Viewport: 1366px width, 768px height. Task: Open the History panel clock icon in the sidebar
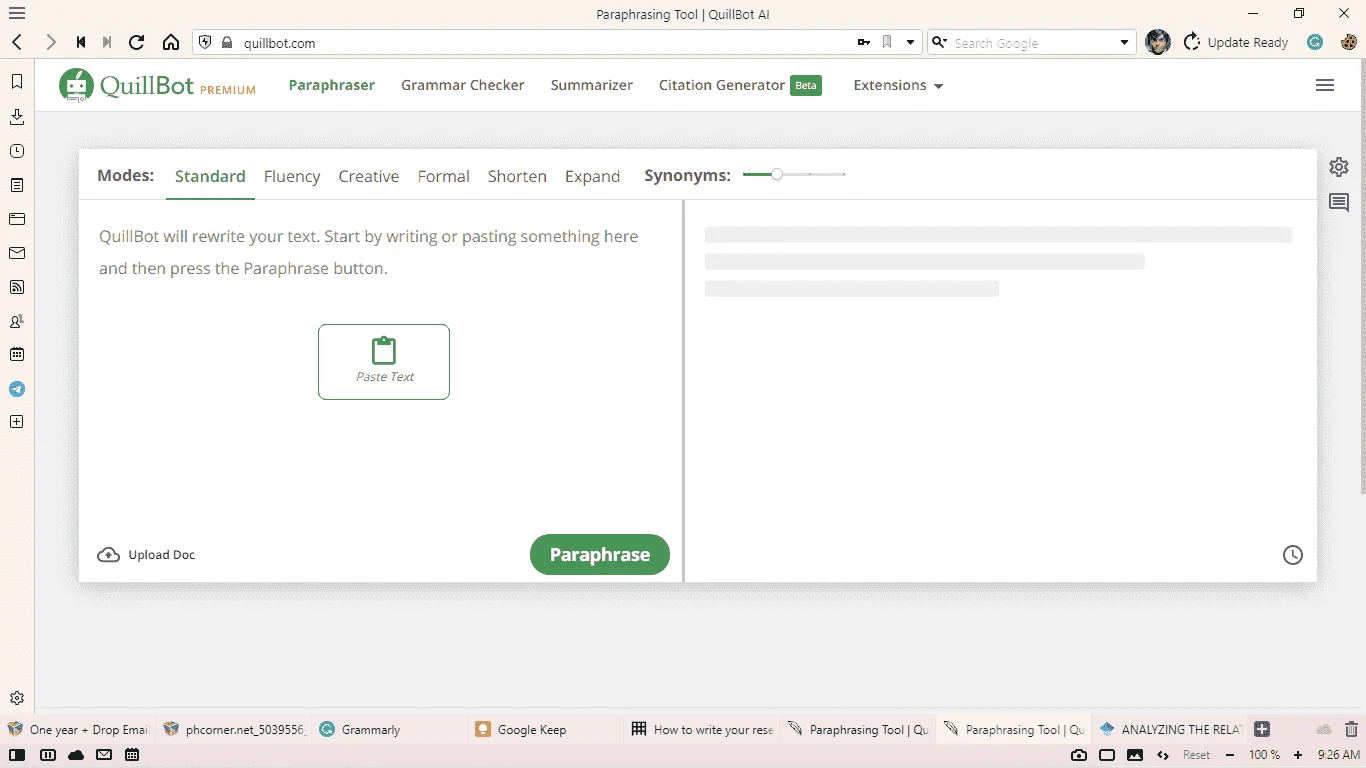(x=17, y=151)
